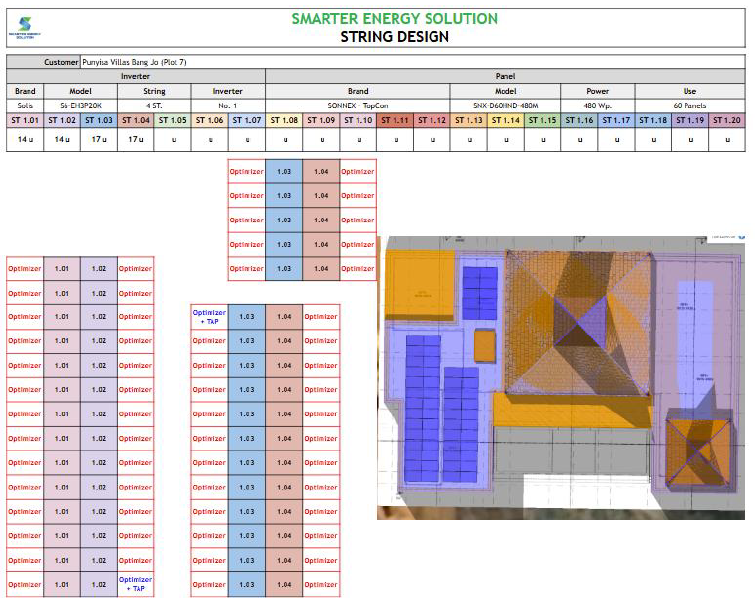Click the 17 u count under ST 1.03
Viewport: 755px width, 604px height.
click(99, 139)
